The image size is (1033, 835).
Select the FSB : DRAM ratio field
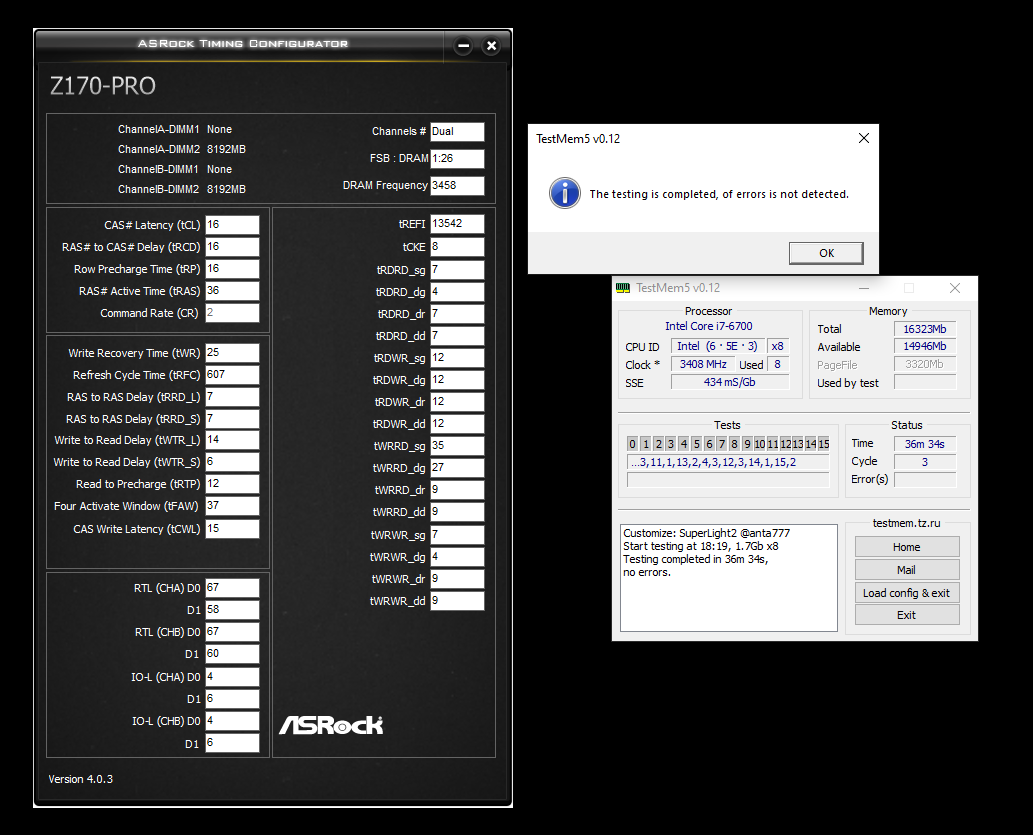pos(457,159)
